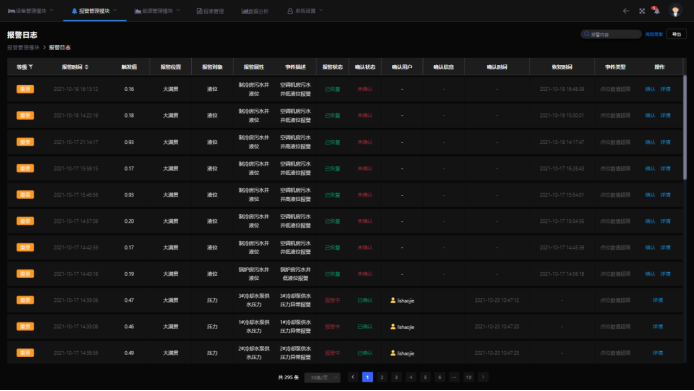Click 已确认 status in 0.46 row

pos(365,326)
